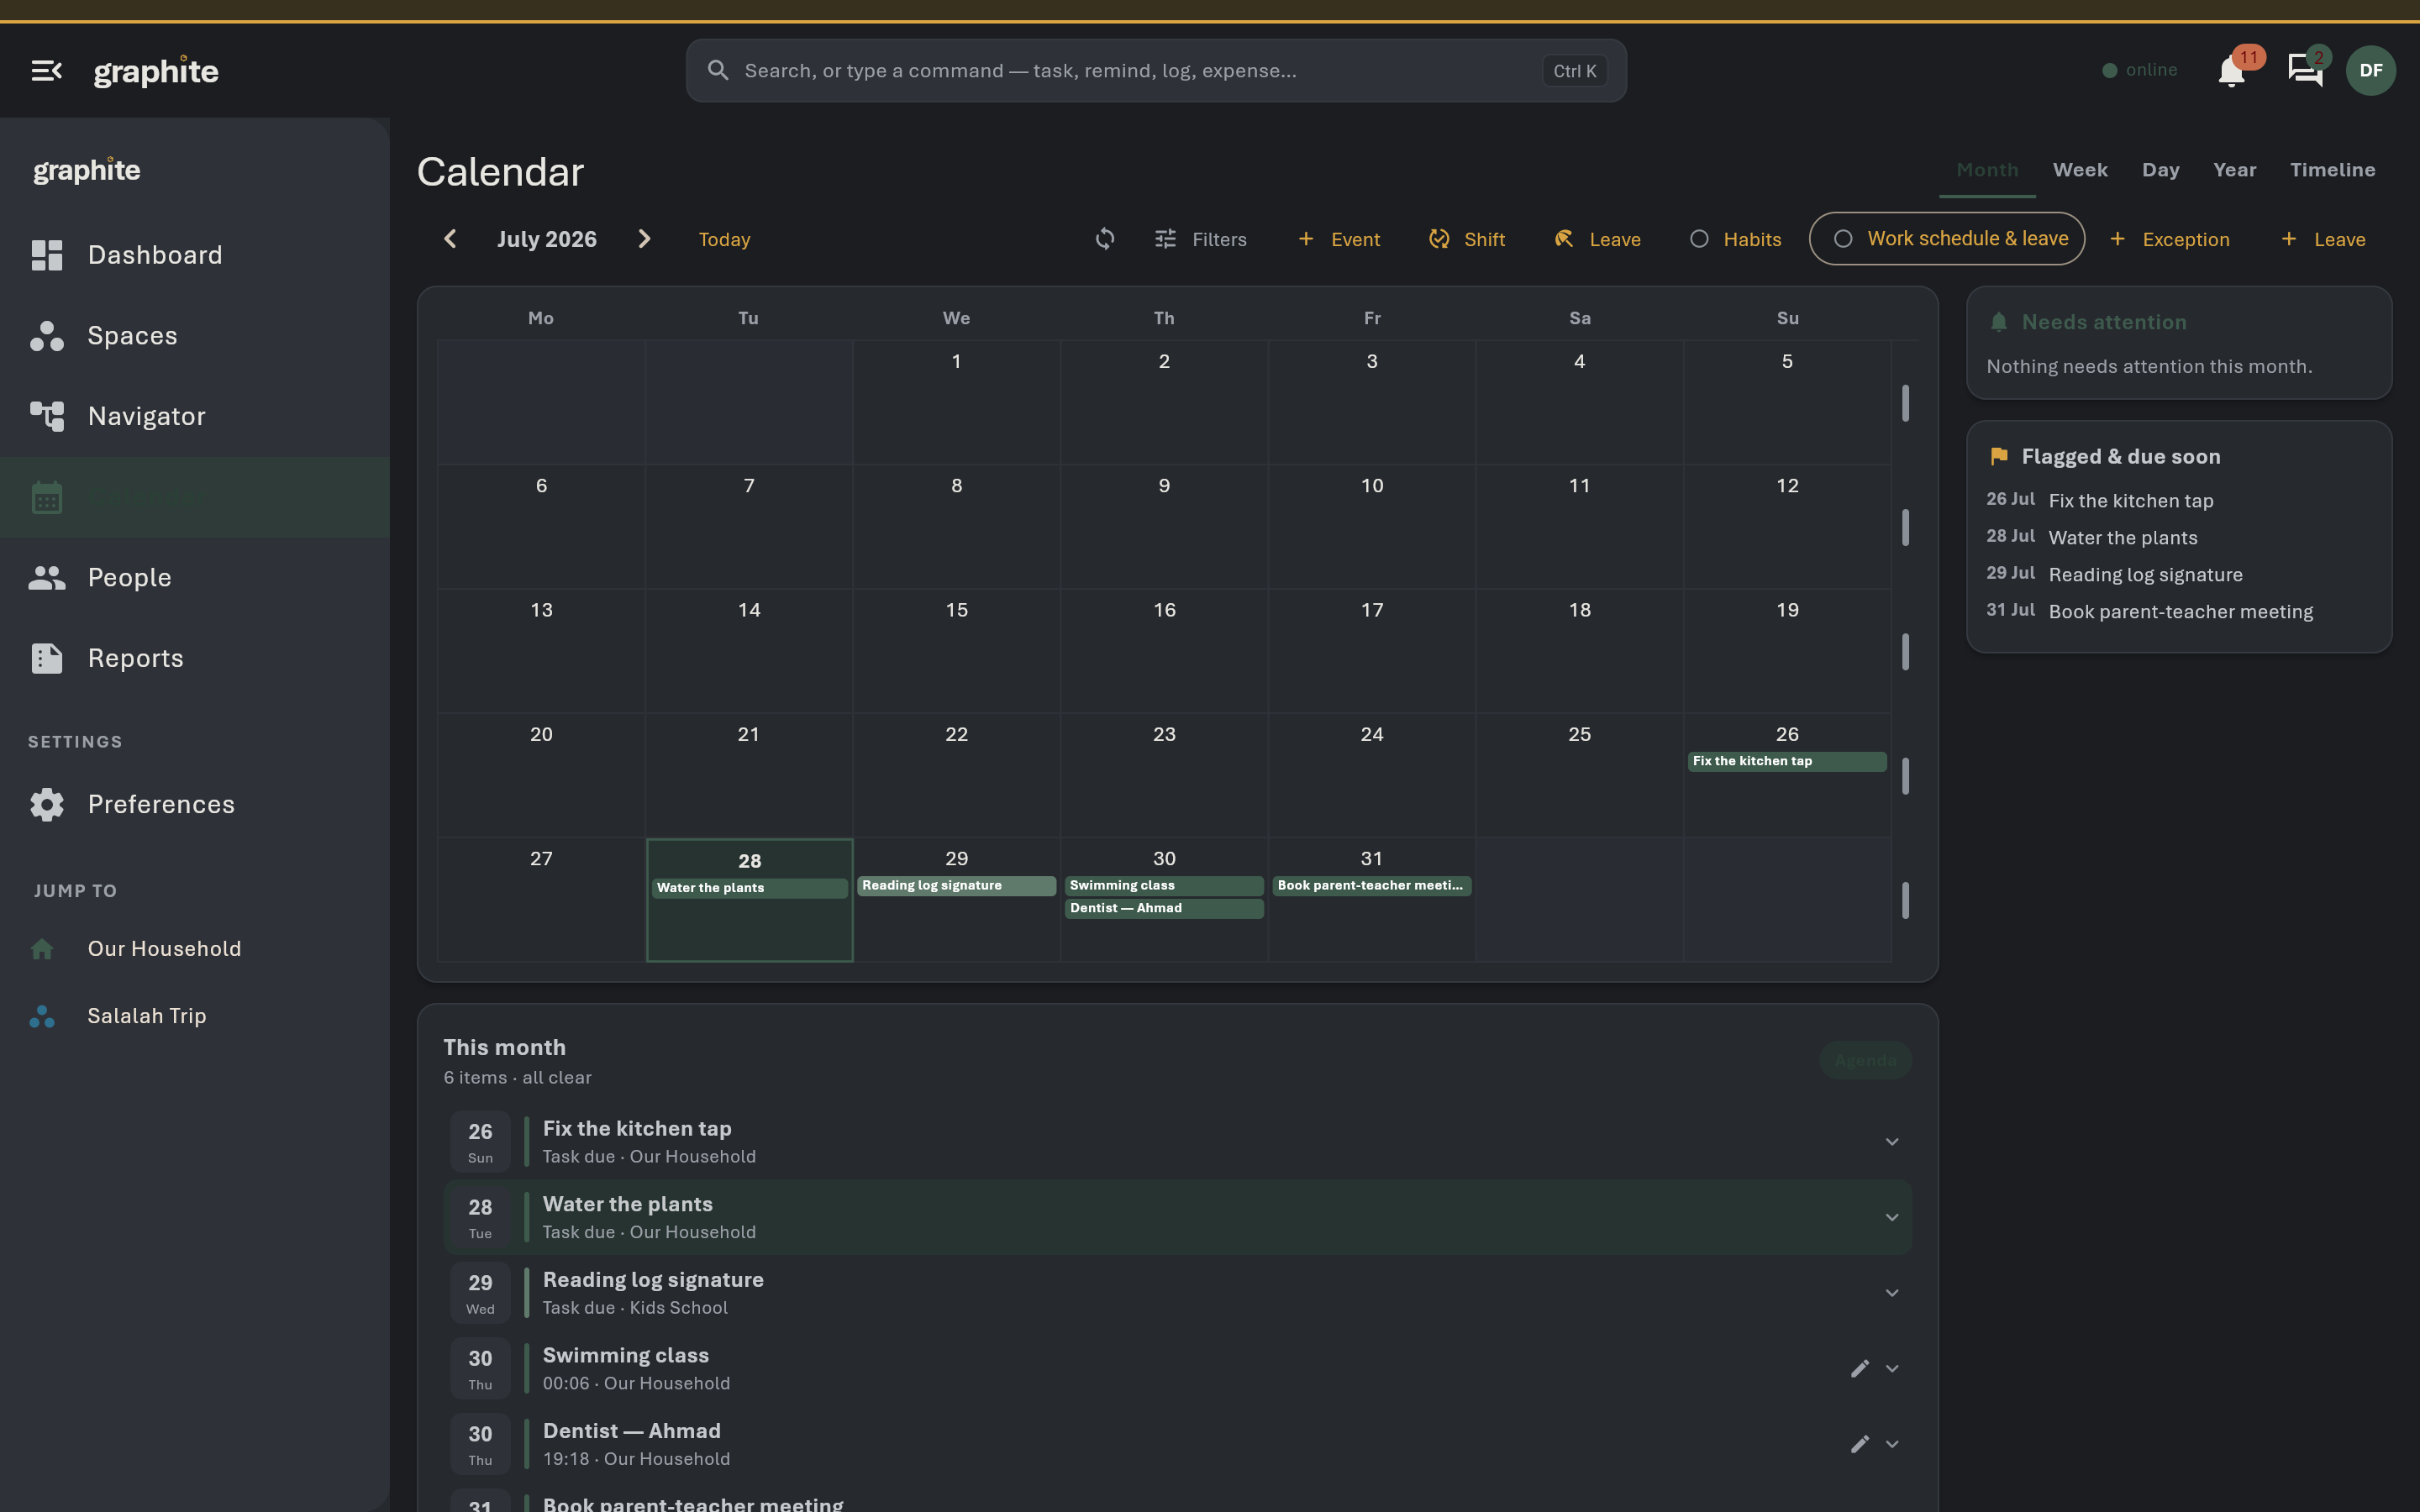Click the Ctrl K shortcut badge

pyautogui.click(x=1574, y=71)
